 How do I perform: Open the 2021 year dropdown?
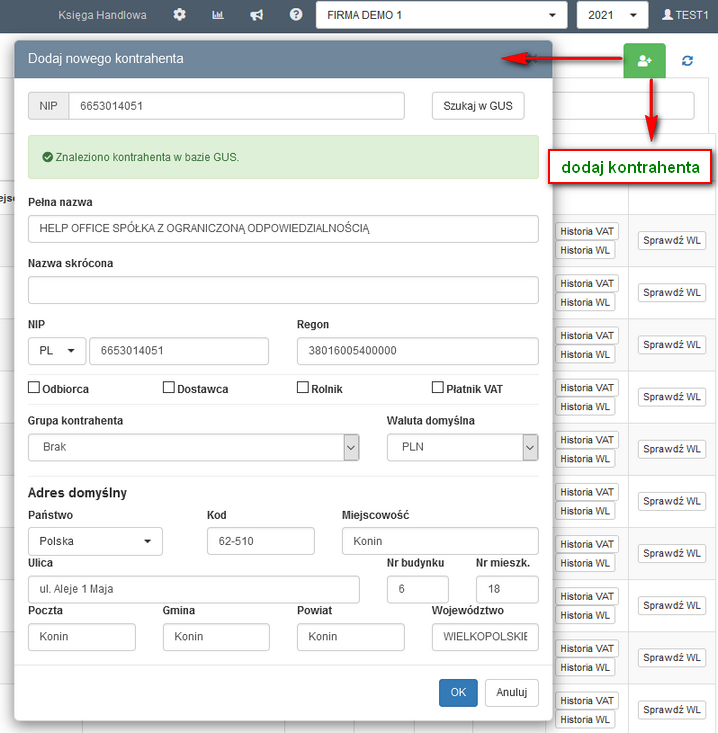point(612,15)
